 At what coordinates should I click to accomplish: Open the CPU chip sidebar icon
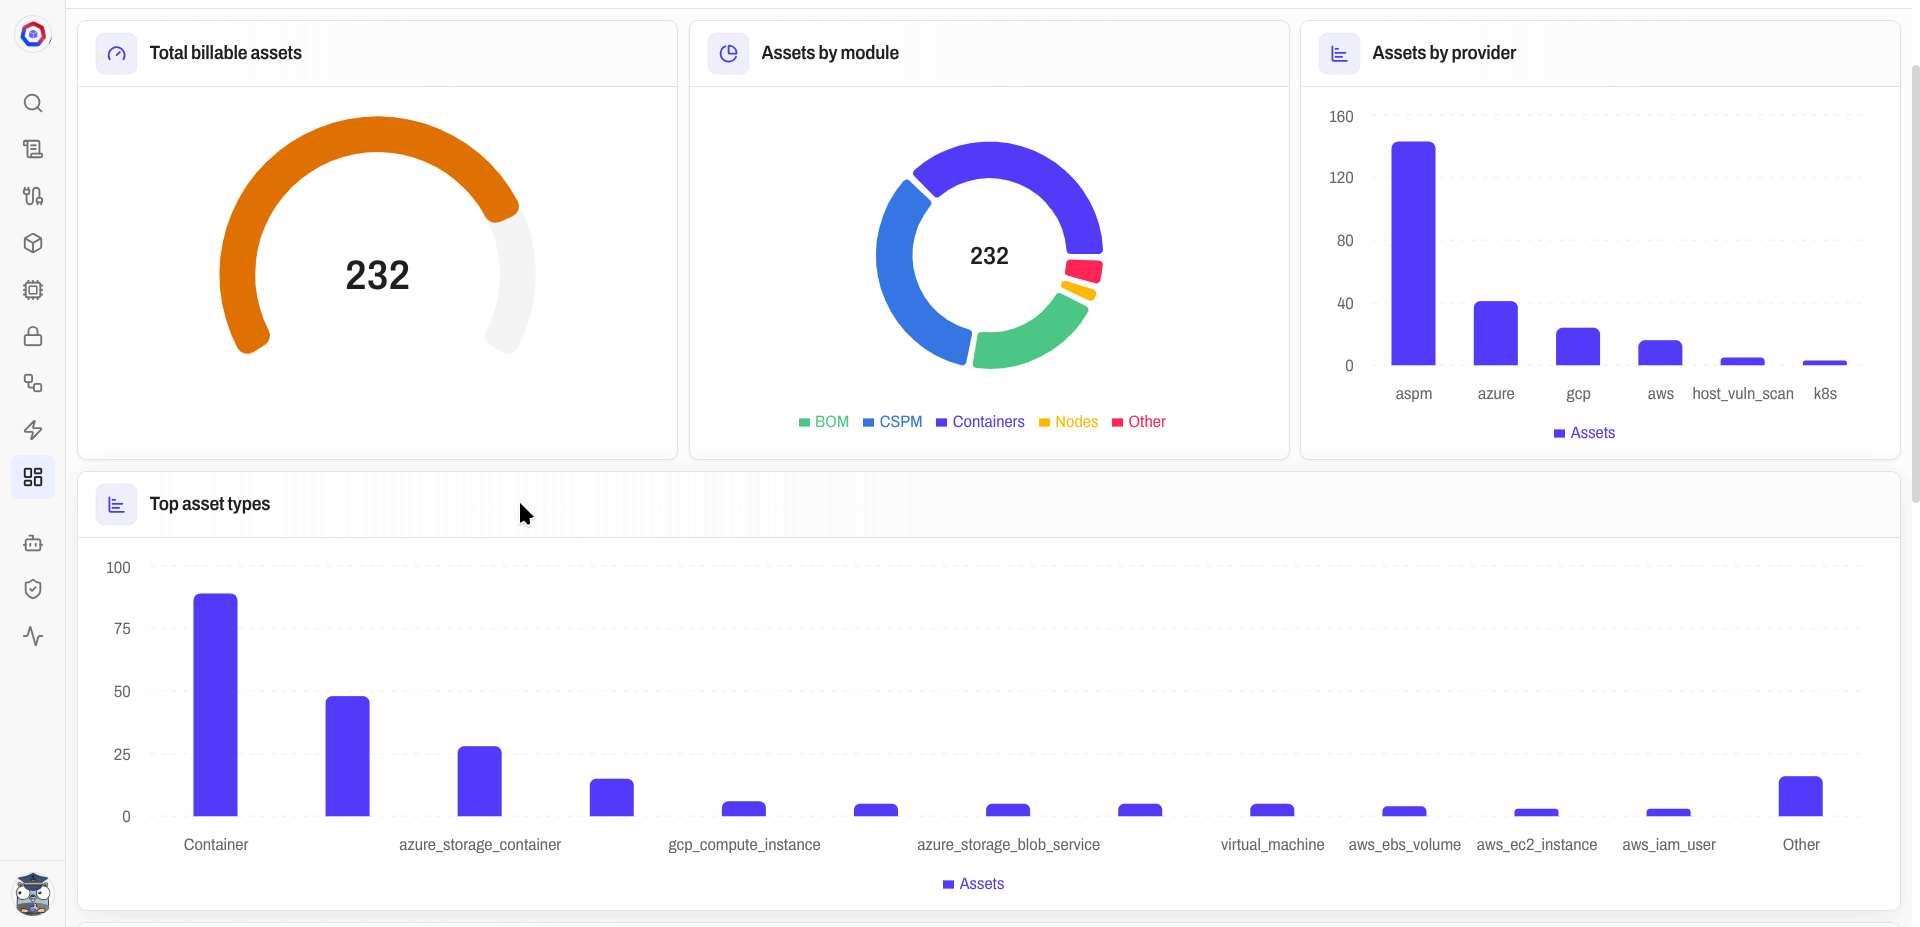pyautogui.click(x=33, y=290)
